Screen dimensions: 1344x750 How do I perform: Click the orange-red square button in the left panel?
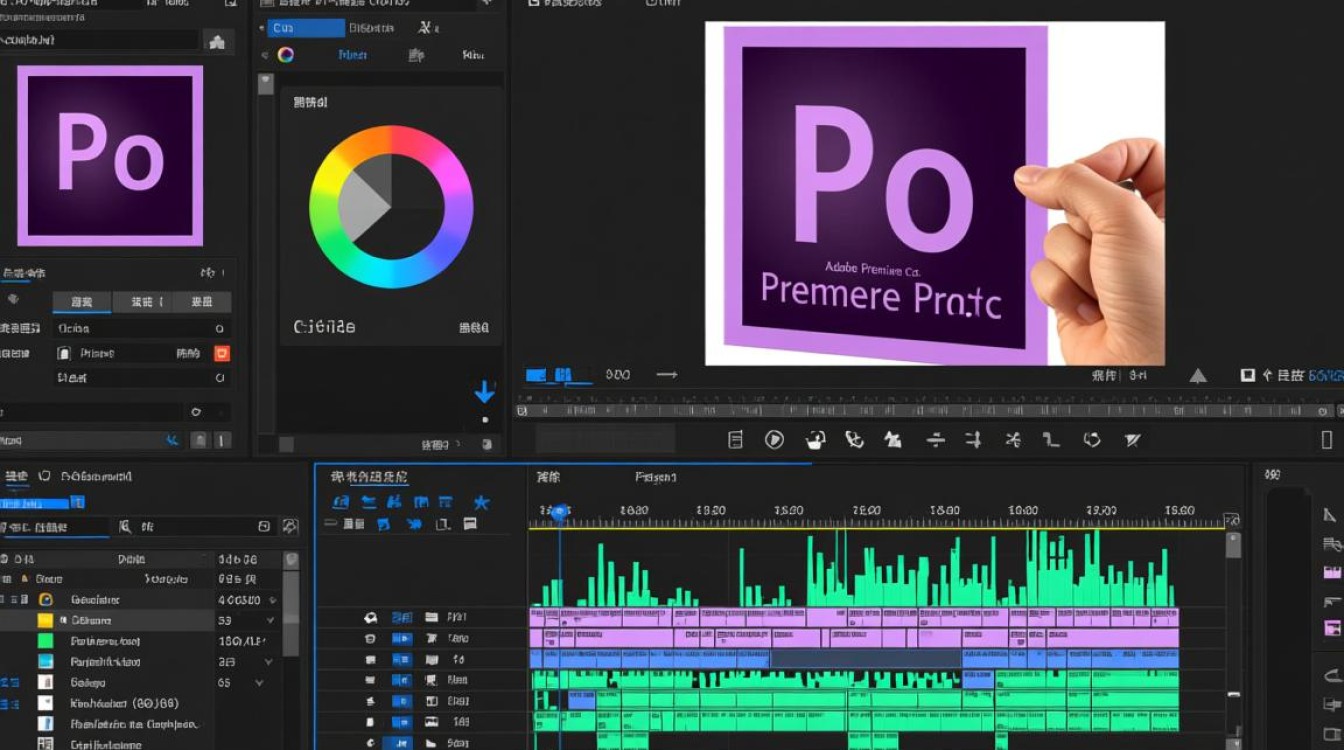pyautogui.click(x=222, y=353)
